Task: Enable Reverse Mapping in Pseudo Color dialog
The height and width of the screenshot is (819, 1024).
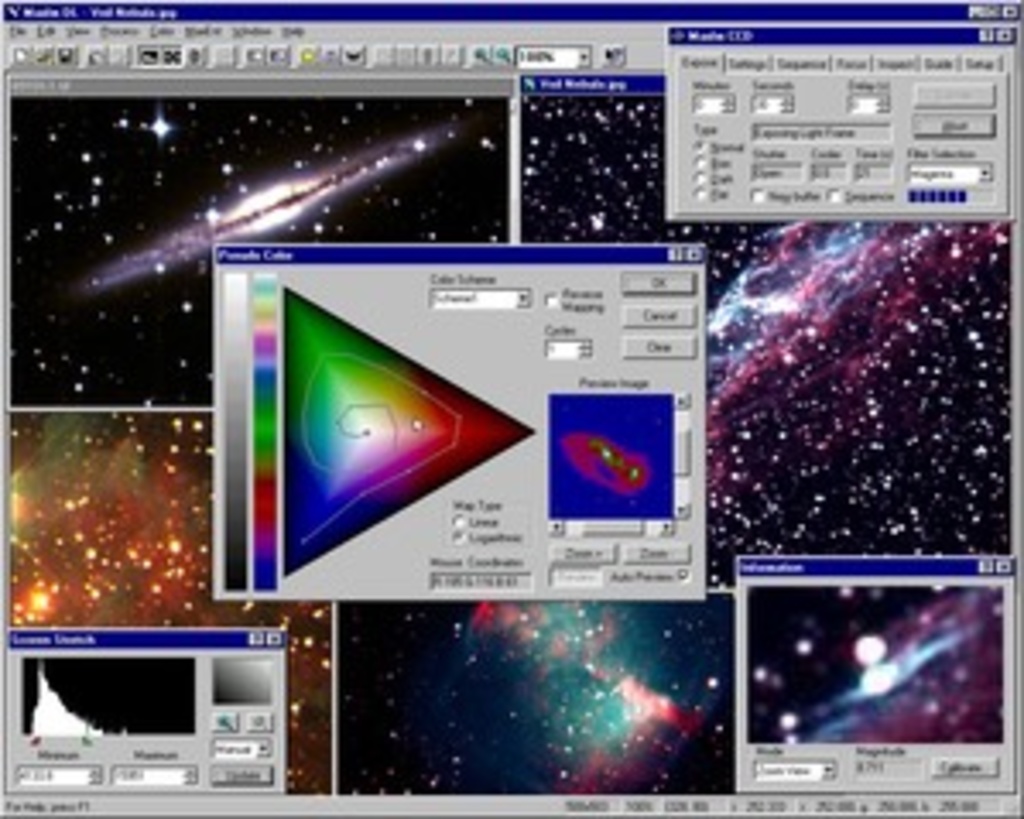Action: click(x=553, y=298)
